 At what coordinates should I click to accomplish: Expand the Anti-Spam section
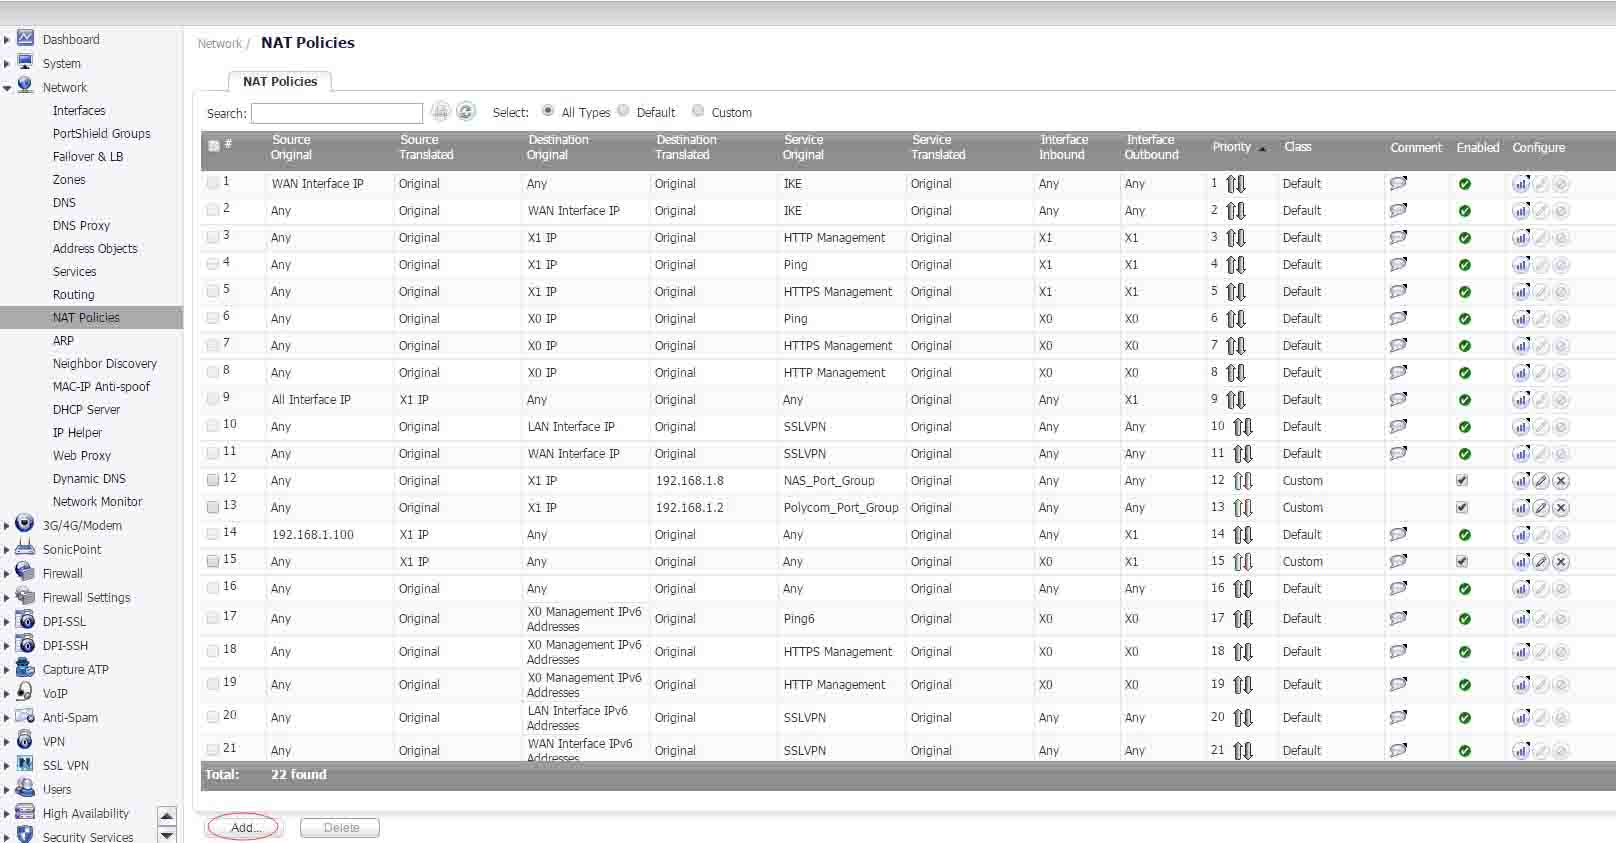pos(7,718)
